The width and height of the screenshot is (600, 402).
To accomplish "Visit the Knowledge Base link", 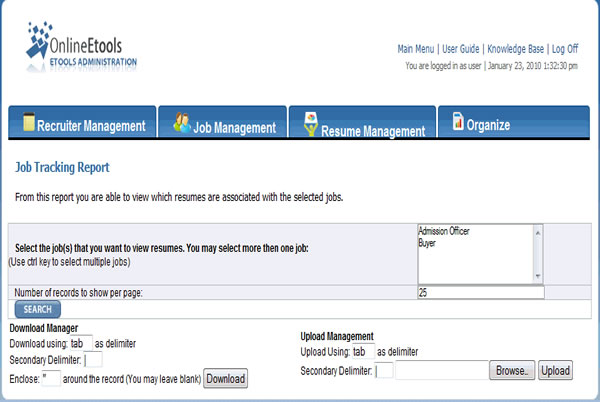I will (x=515, y=48).
